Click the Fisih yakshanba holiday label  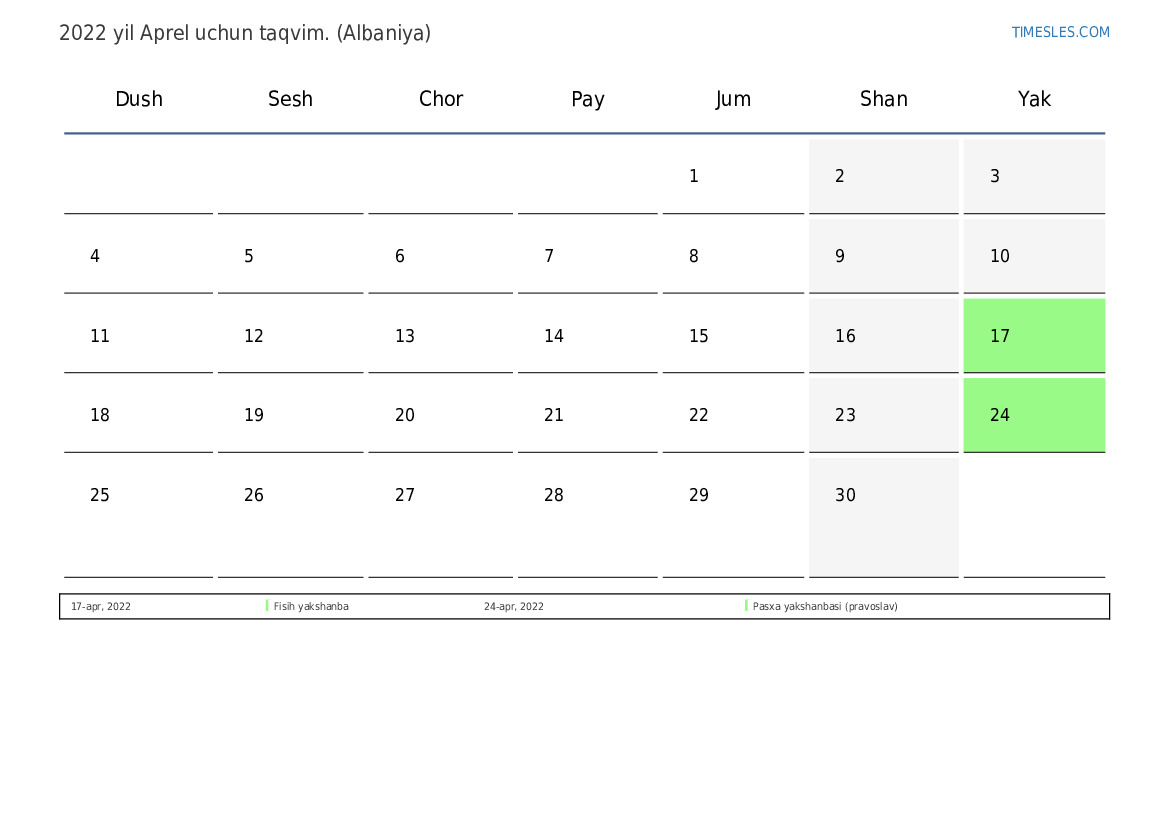(x=311, y=606)
